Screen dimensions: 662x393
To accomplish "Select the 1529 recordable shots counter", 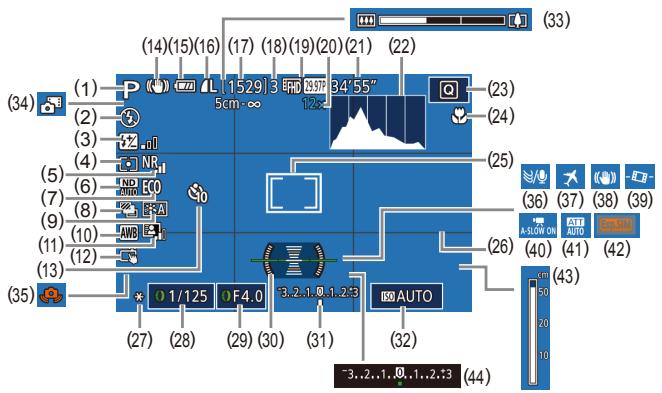I will (x=245, y=87).
